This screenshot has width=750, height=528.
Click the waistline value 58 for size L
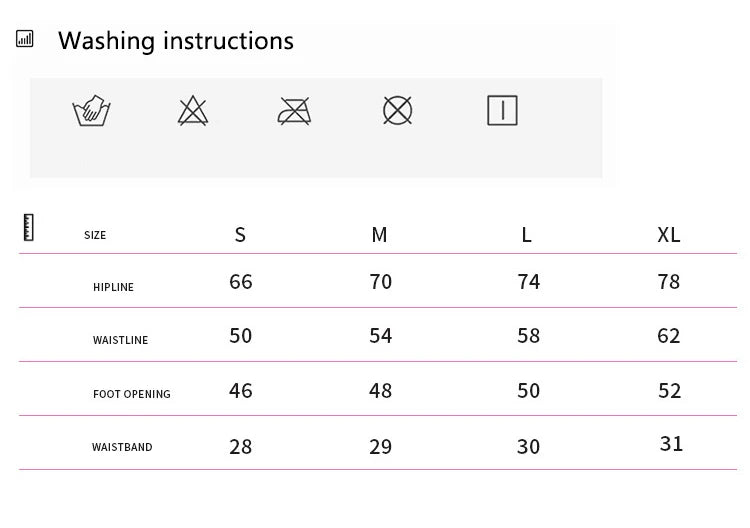529,336
